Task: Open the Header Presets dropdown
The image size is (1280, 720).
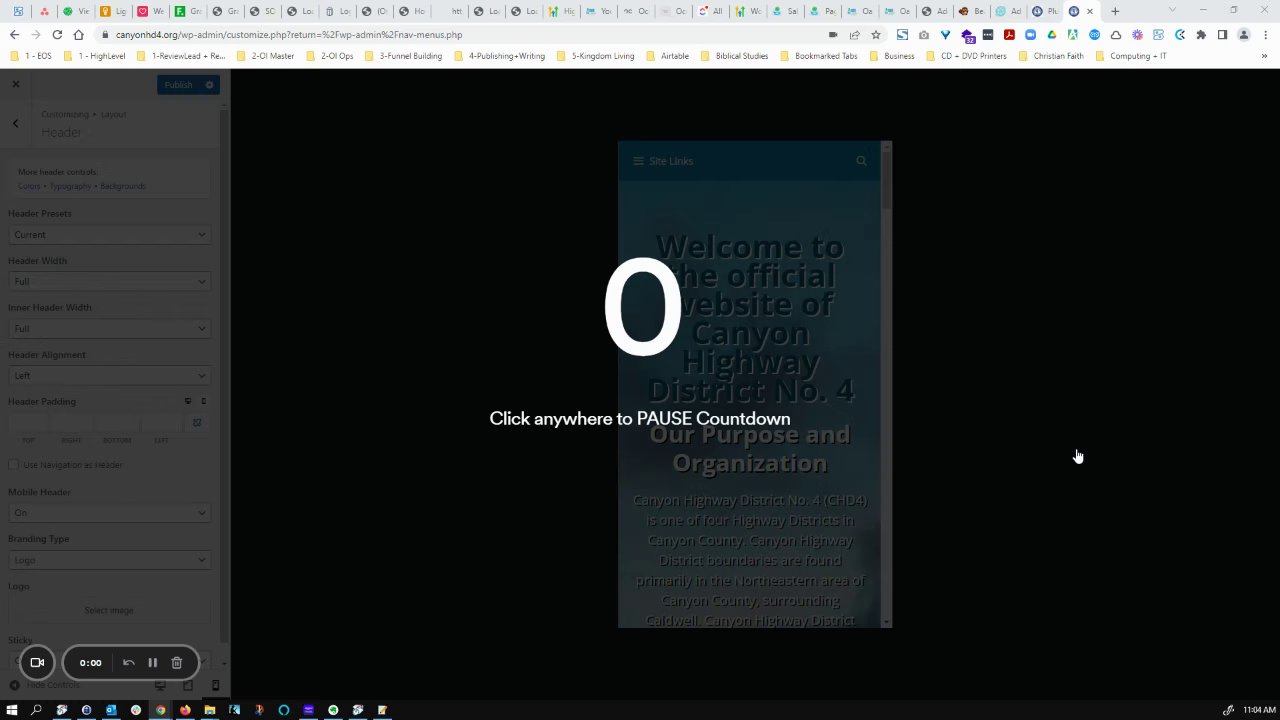Action: [x=109, y=235]
